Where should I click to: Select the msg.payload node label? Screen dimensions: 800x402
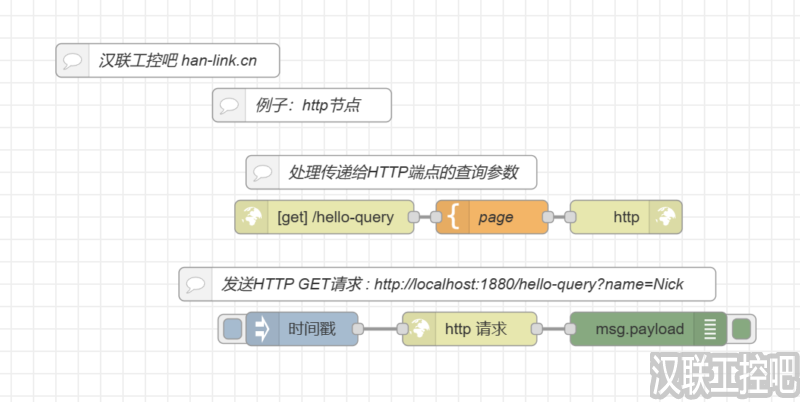(x=639, y=329)
